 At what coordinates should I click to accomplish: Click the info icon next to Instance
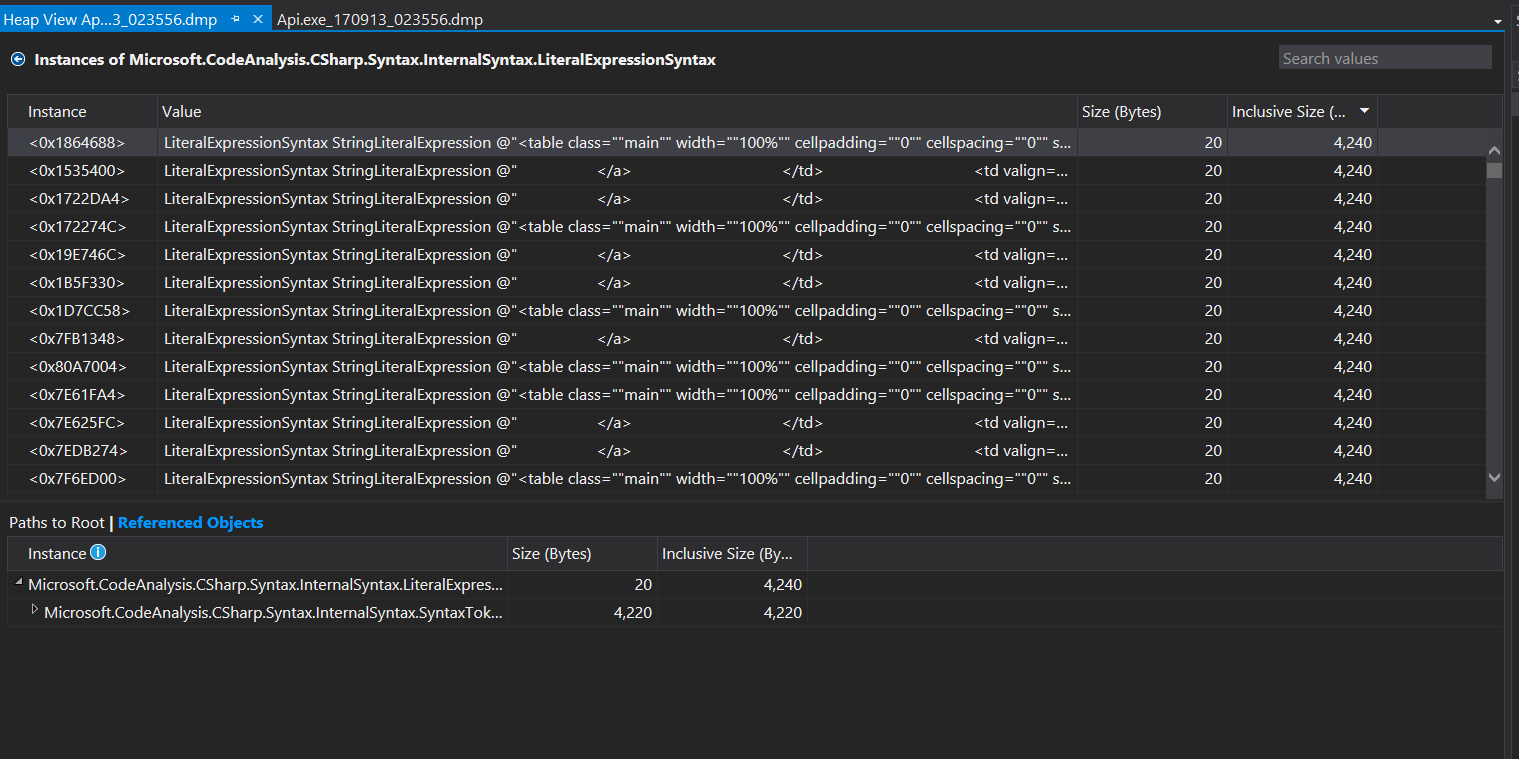point(98,553)
